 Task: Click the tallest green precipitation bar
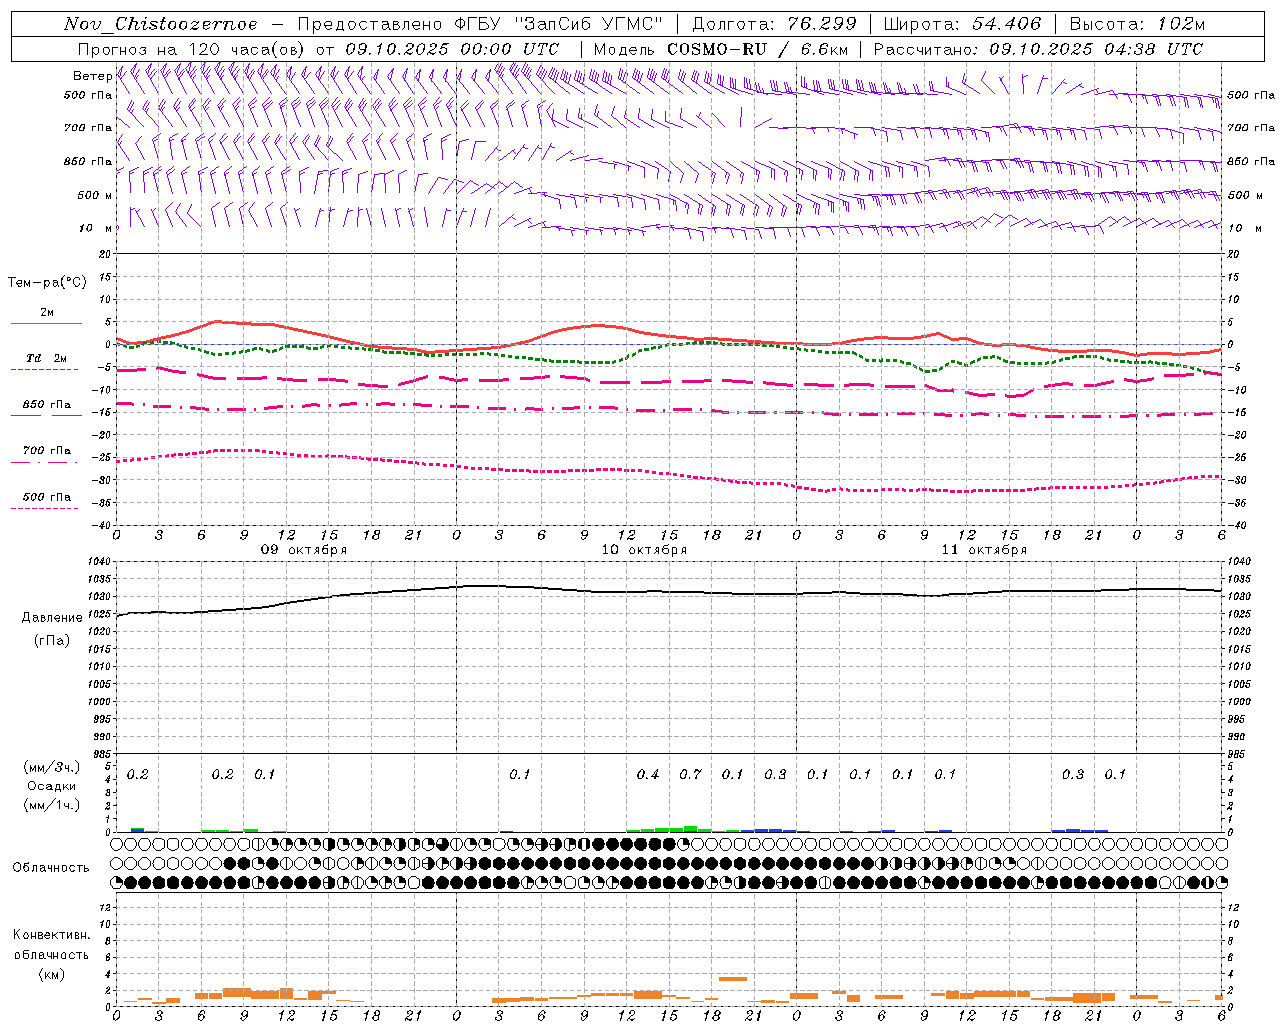(x=690, y=828)
